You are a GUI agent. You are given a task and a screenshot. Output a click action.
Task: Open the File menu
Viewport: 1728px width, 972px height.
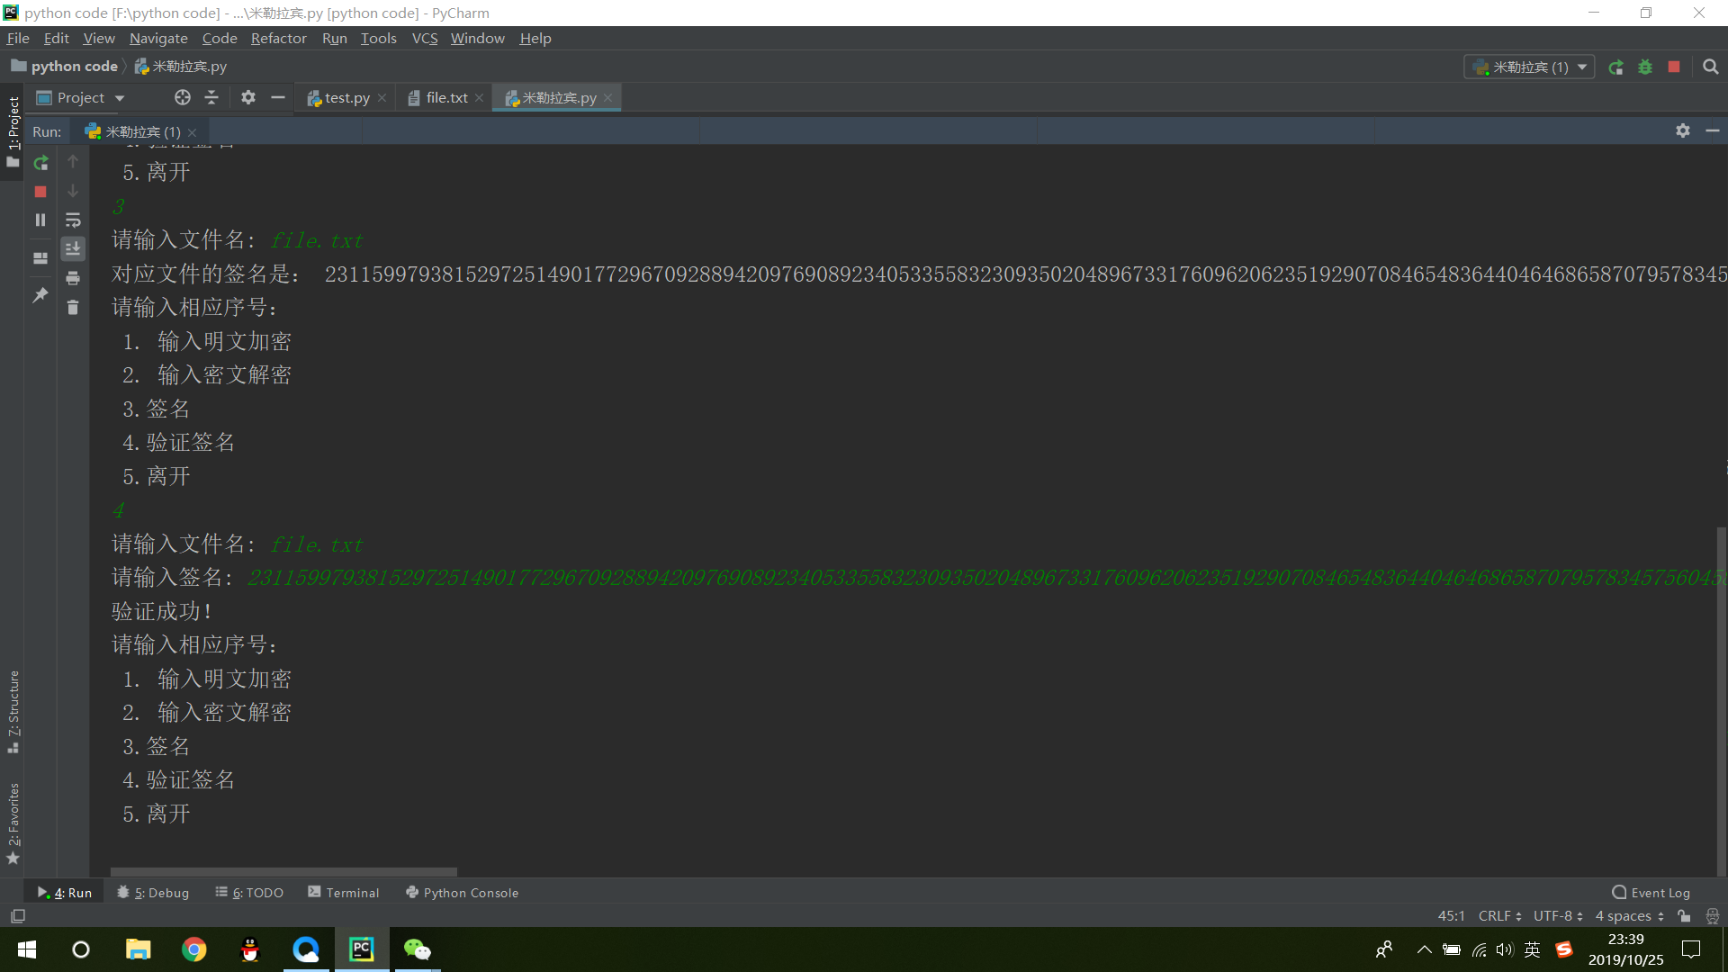click(18, 38)
